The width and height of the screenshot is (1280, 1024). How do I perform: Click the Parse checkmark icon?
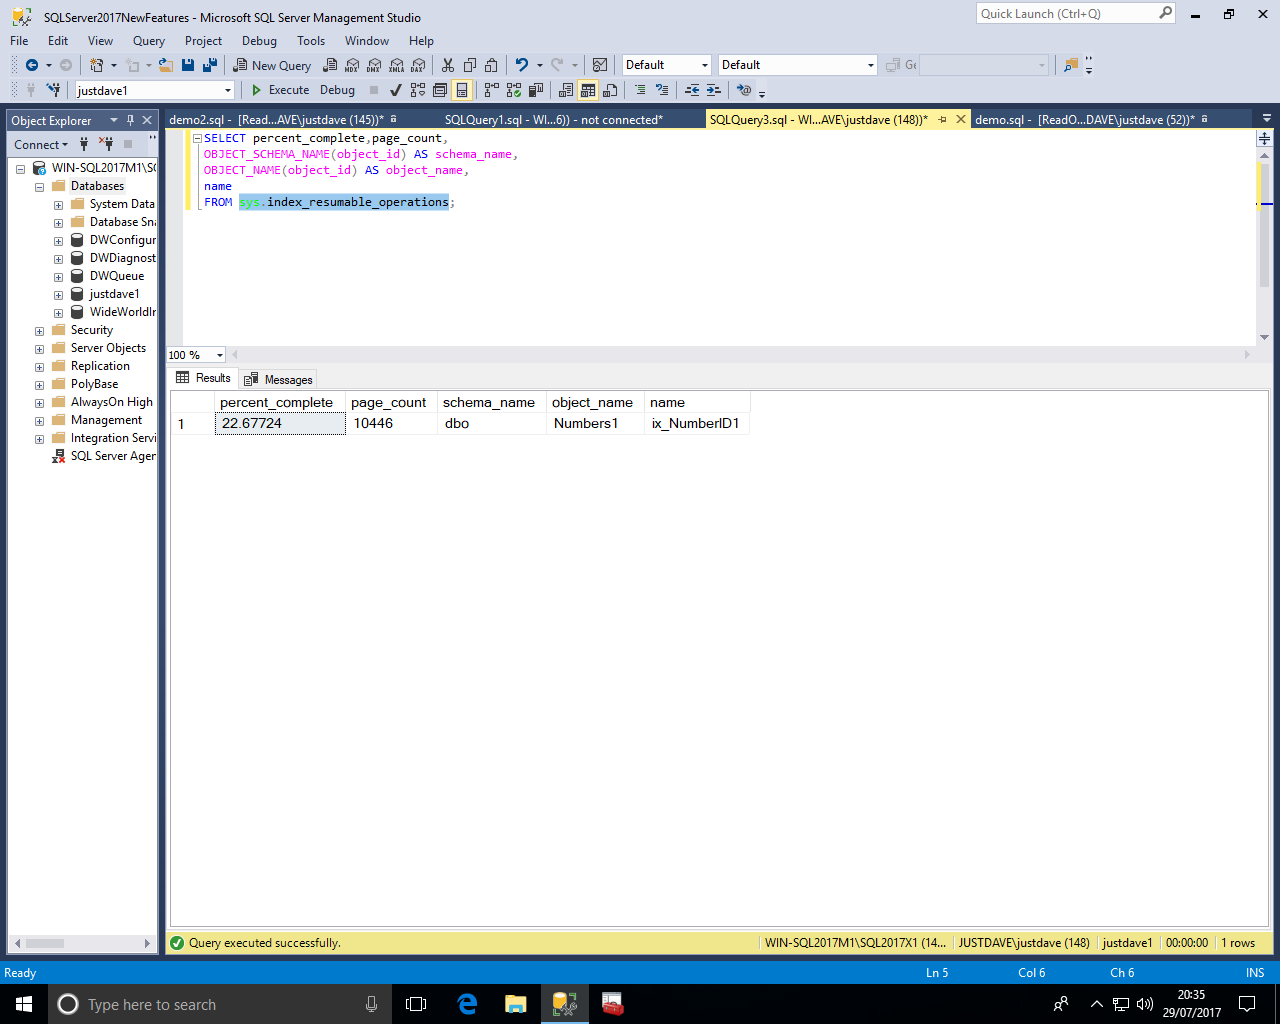[x=395, y=90]
